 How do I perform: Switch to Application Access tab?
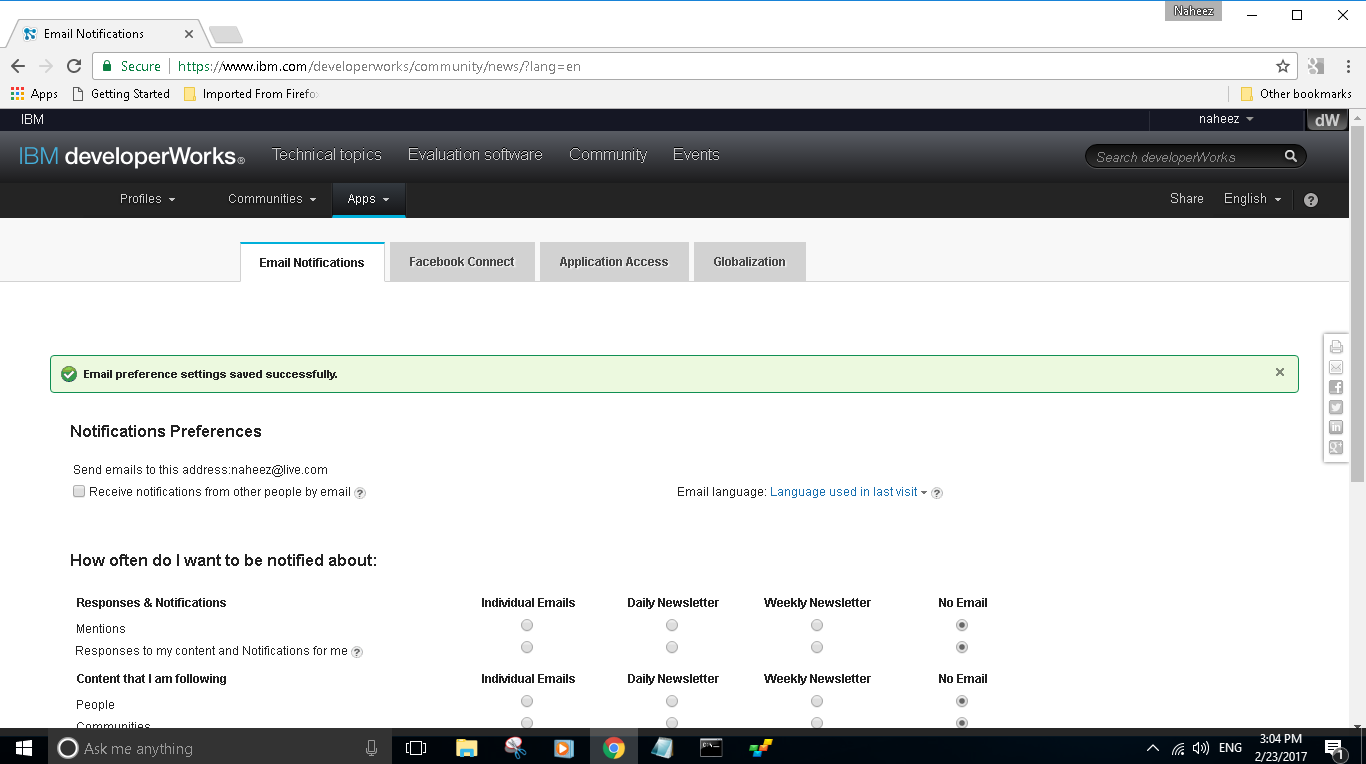[x=614, y=262]
